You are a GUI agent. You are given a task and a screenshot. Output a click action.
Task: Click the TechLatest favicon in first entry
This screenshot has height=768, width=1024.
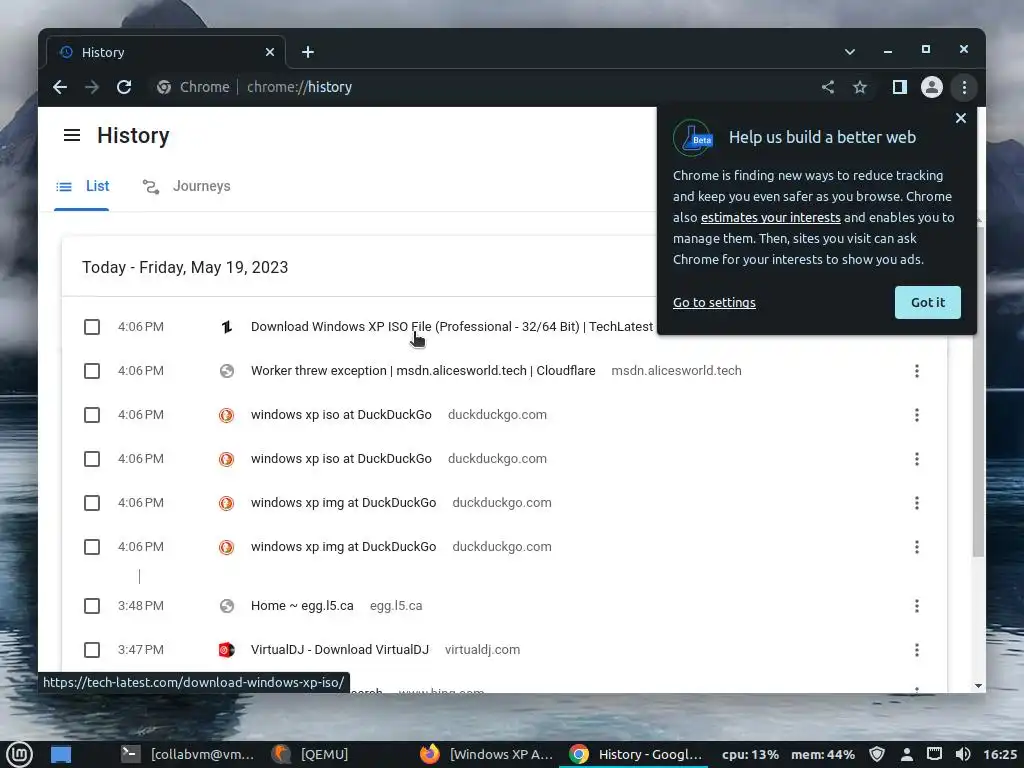(227, 327)
